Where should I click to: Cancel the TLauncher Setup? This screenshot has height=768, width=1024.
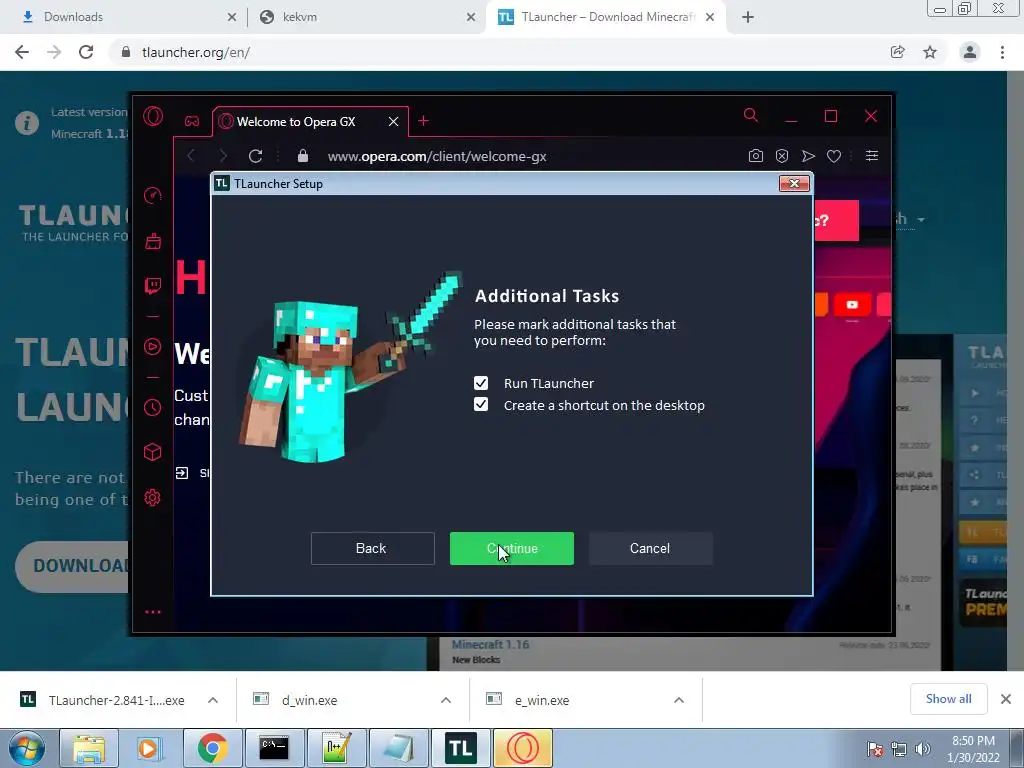(650, 549)
